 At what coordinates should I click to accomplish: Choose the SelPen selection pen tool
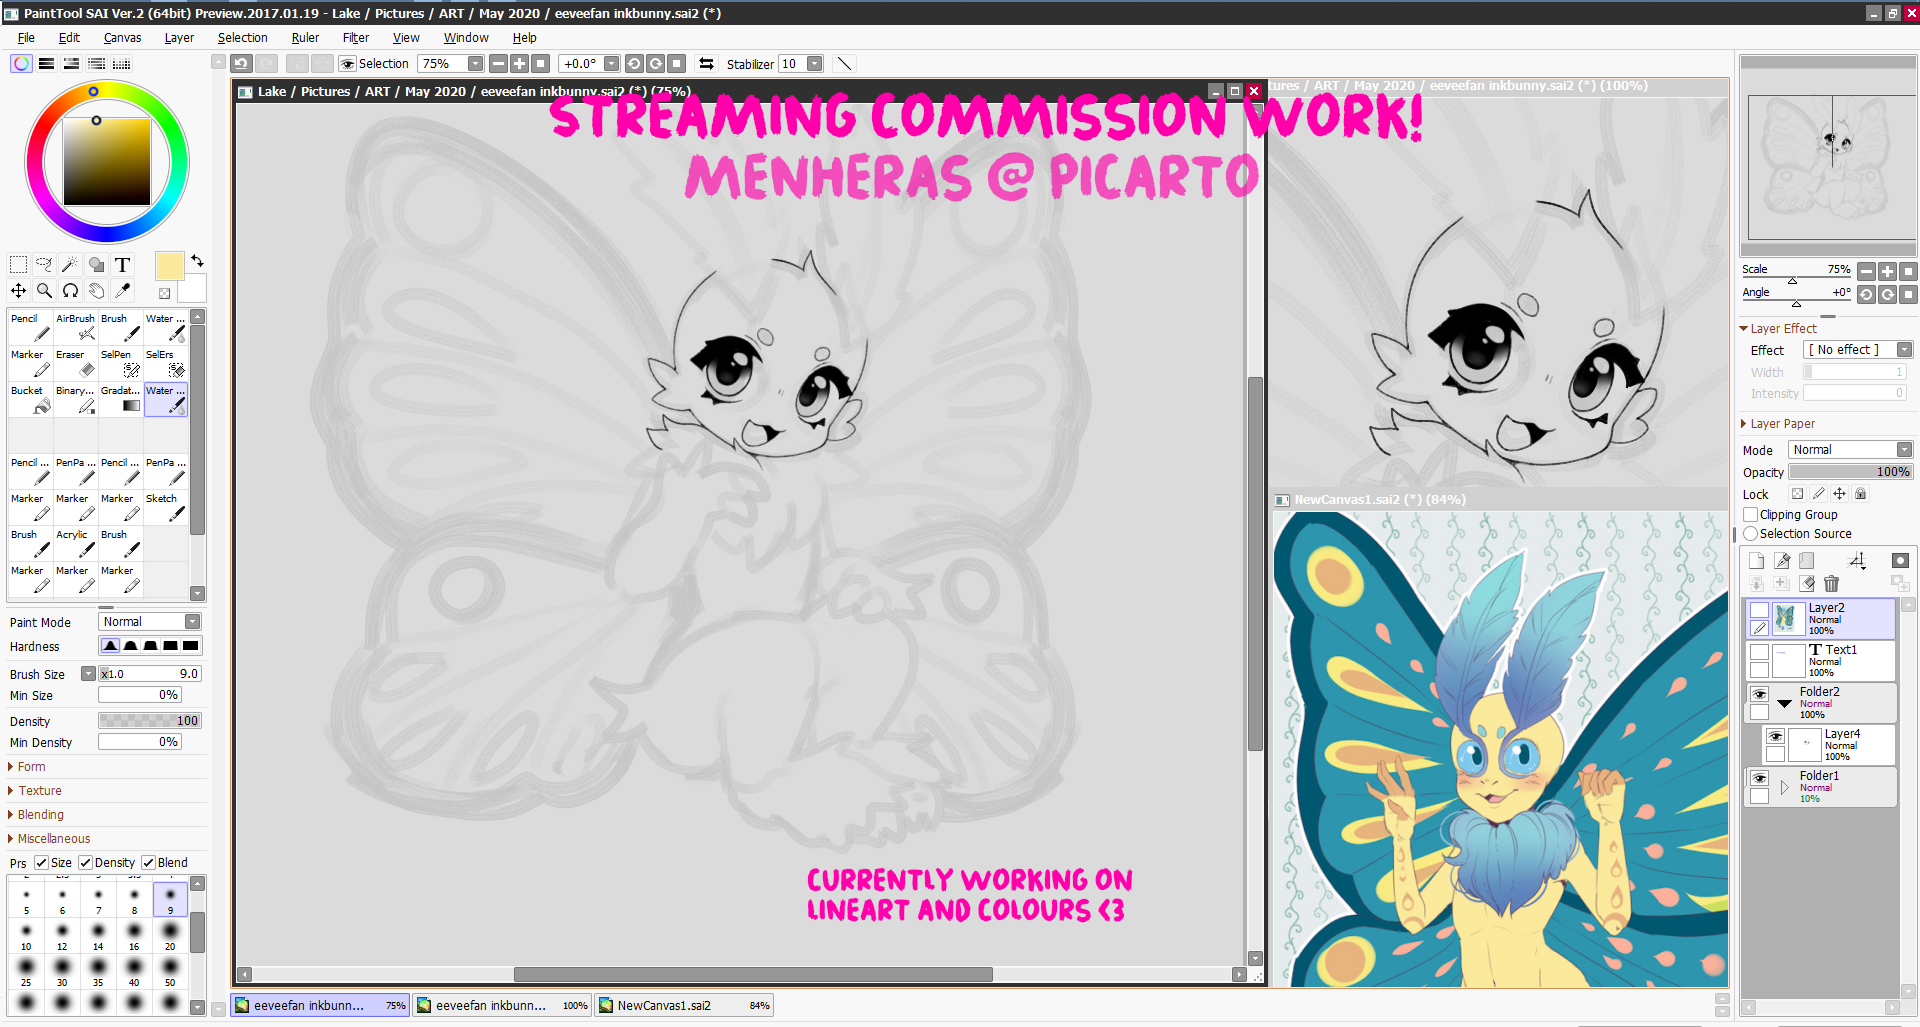point(121,364)
